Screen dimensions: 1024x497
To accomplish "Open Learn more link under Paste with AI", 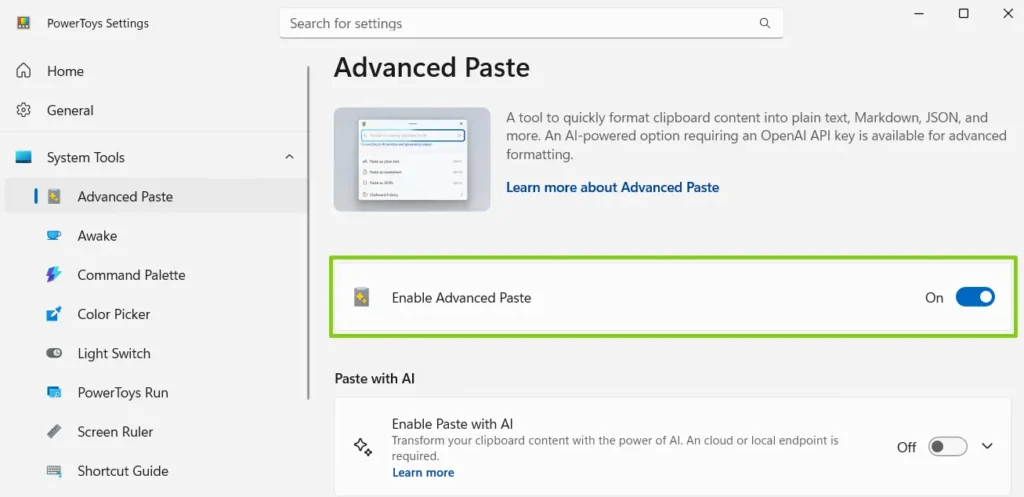I will point(423,472).
